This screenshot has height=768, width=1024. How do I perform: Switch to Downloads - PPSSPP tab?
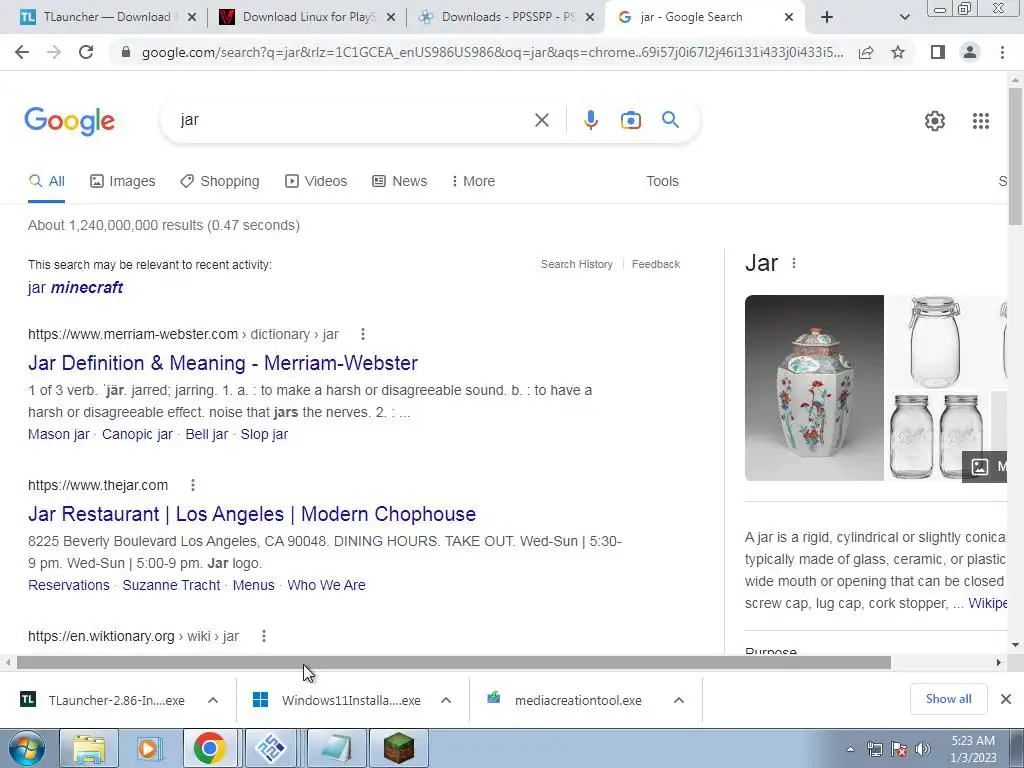pos(508,18)
